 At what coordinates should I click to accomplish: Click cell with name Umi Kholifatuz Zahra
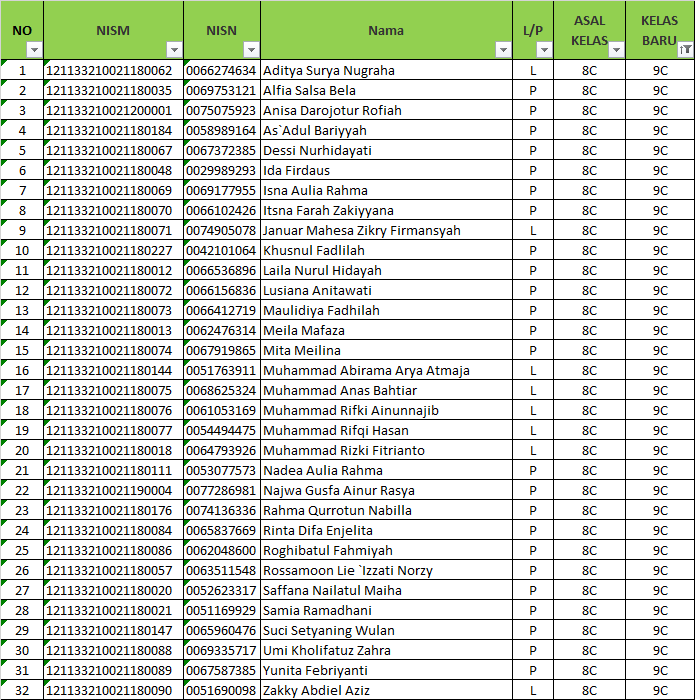pos(386,650)
